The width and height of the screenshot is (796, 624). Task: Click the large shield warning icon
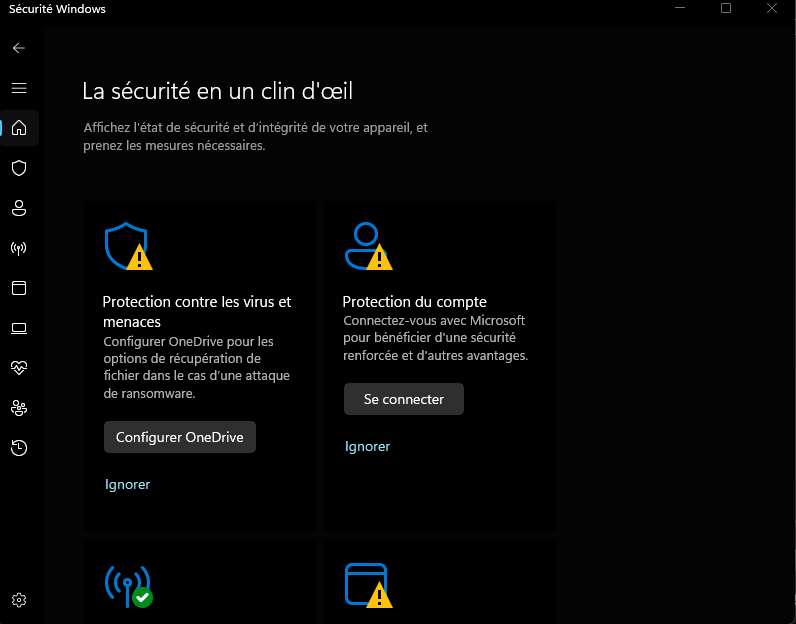[x=128, y=246]
